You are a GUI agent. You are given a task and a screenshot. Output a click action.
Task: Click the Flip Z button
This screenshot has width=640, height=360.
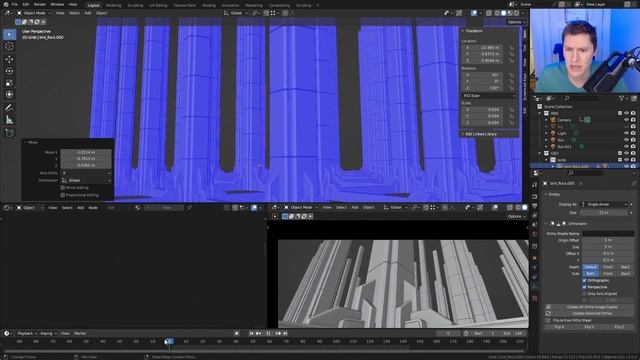(619, 327)
